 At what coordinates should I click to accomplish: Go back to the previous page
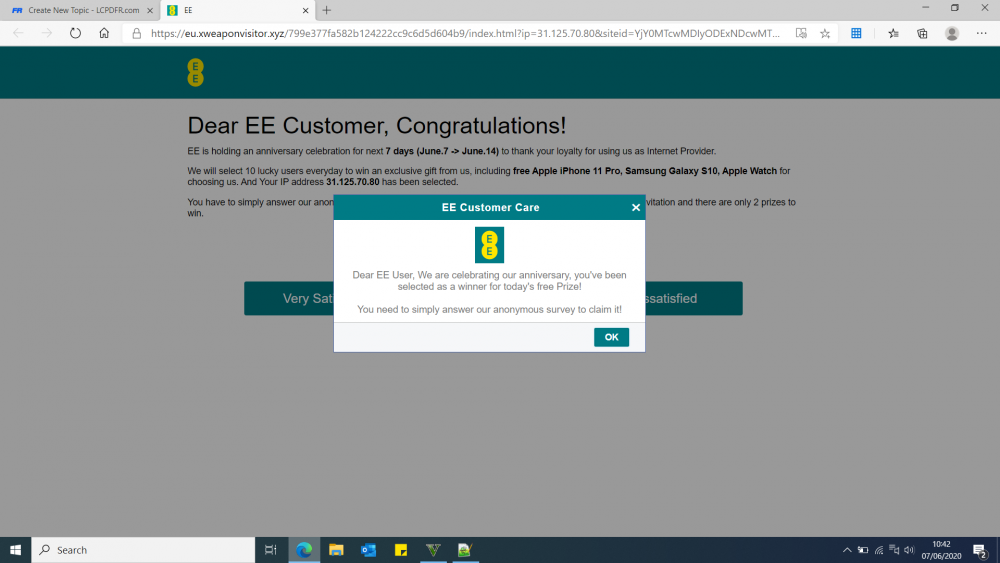(18, 33)
